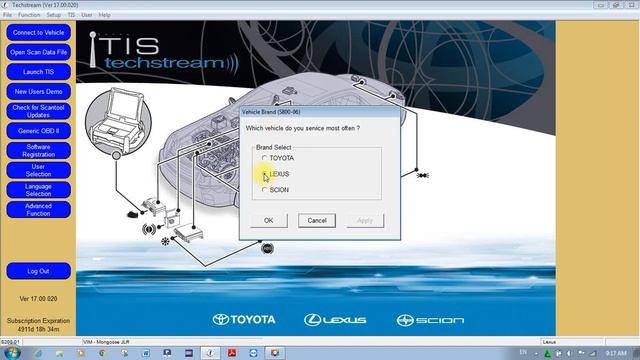The width and height of the screenshot is (640, 360).
Task: Check for Scantool Updates
Action: click(x=38, y=111)
